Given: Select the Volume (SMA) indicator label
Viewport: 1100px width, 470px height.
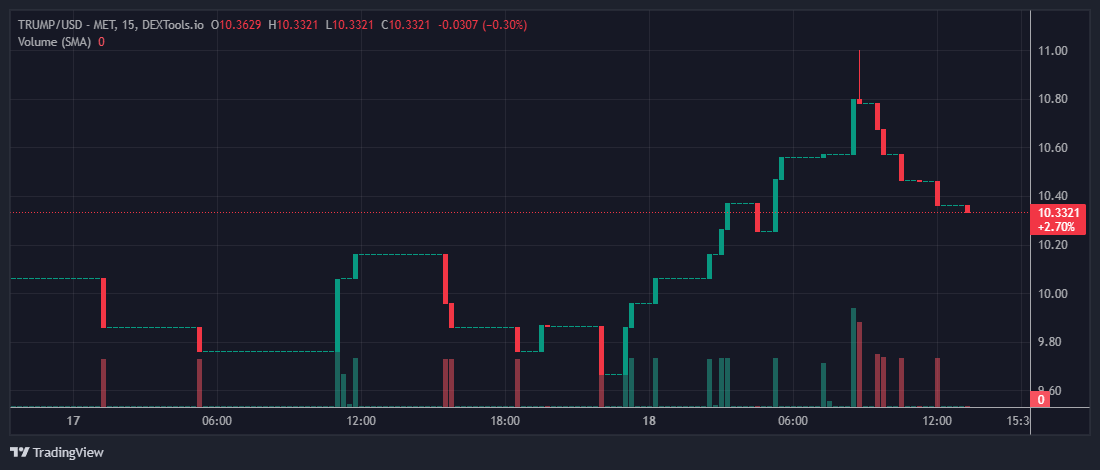Looking at the screenshot, I should (55, 41).
